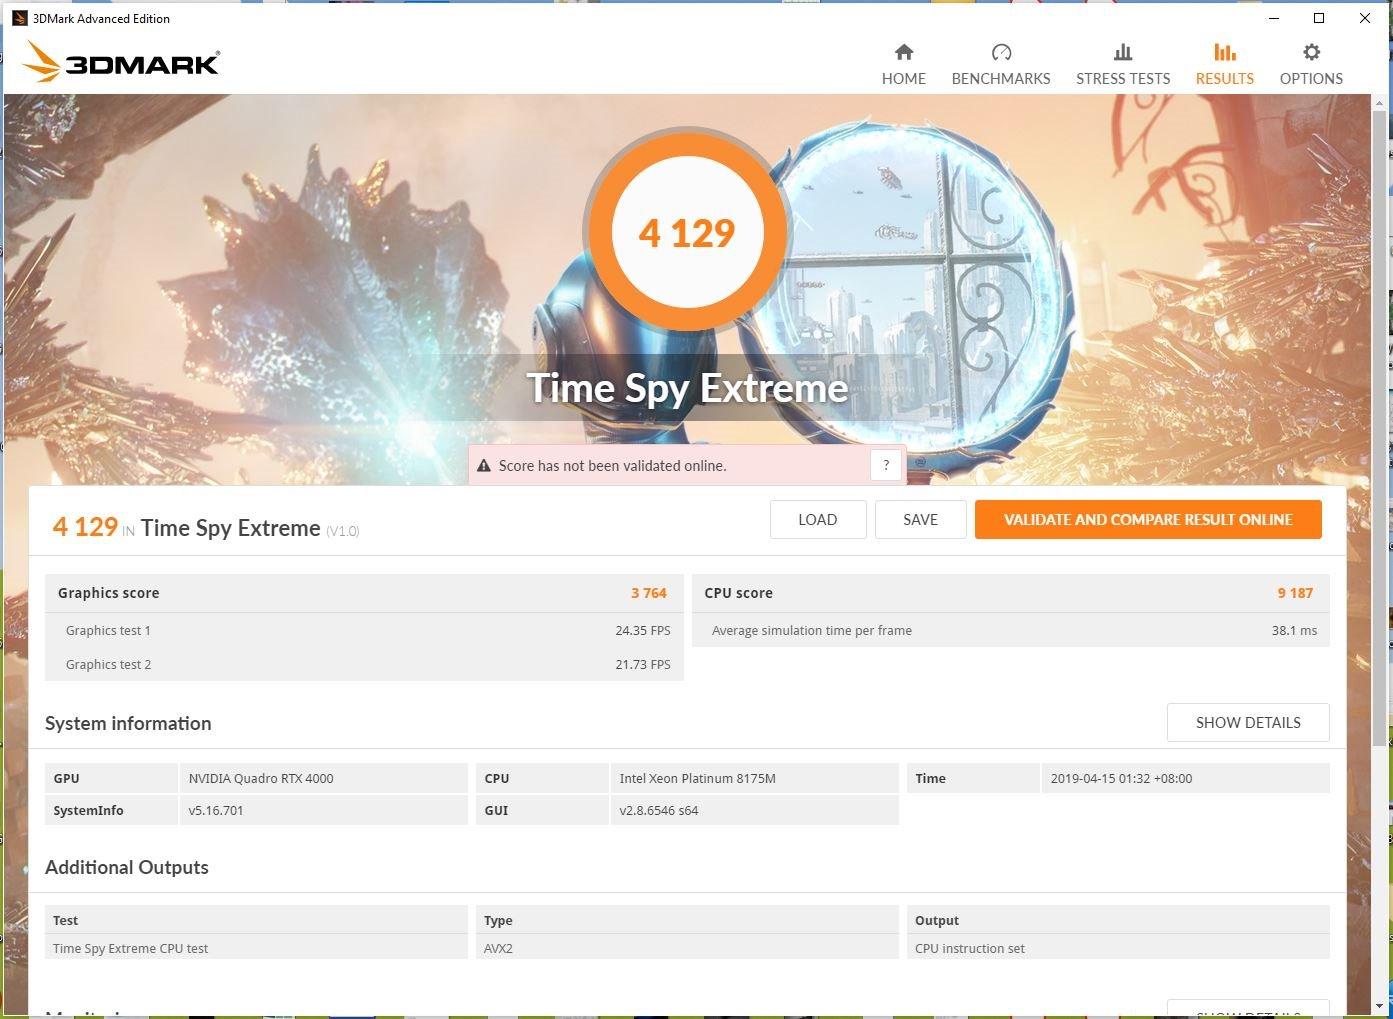Click the 3DMark title bar app icon

pyautogui.click(x=19, y=18)
